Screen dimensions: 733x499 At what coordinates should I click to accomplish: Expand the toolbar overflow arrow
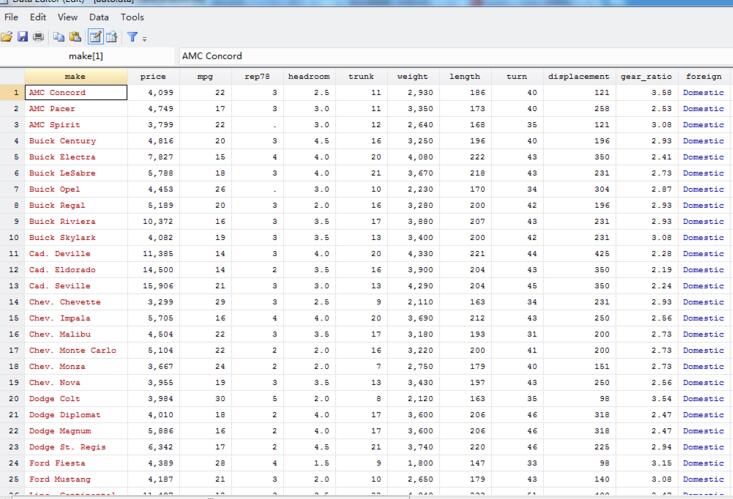click(144, 39)
